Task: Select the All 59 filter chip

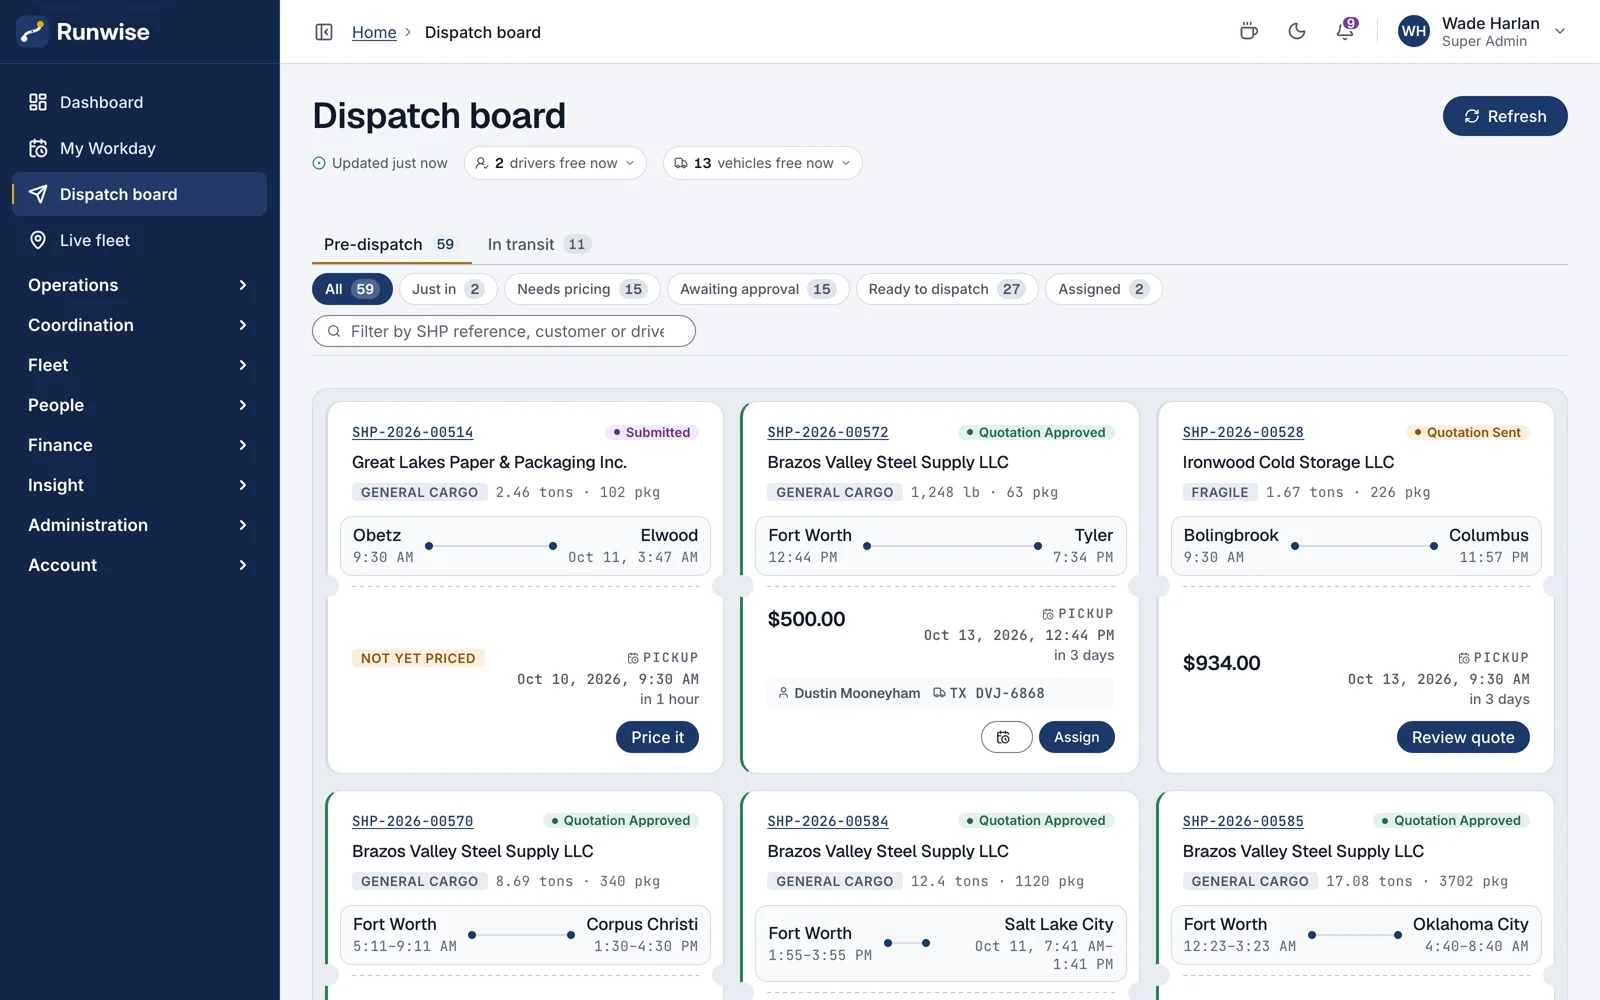Action: coord(352,289)
